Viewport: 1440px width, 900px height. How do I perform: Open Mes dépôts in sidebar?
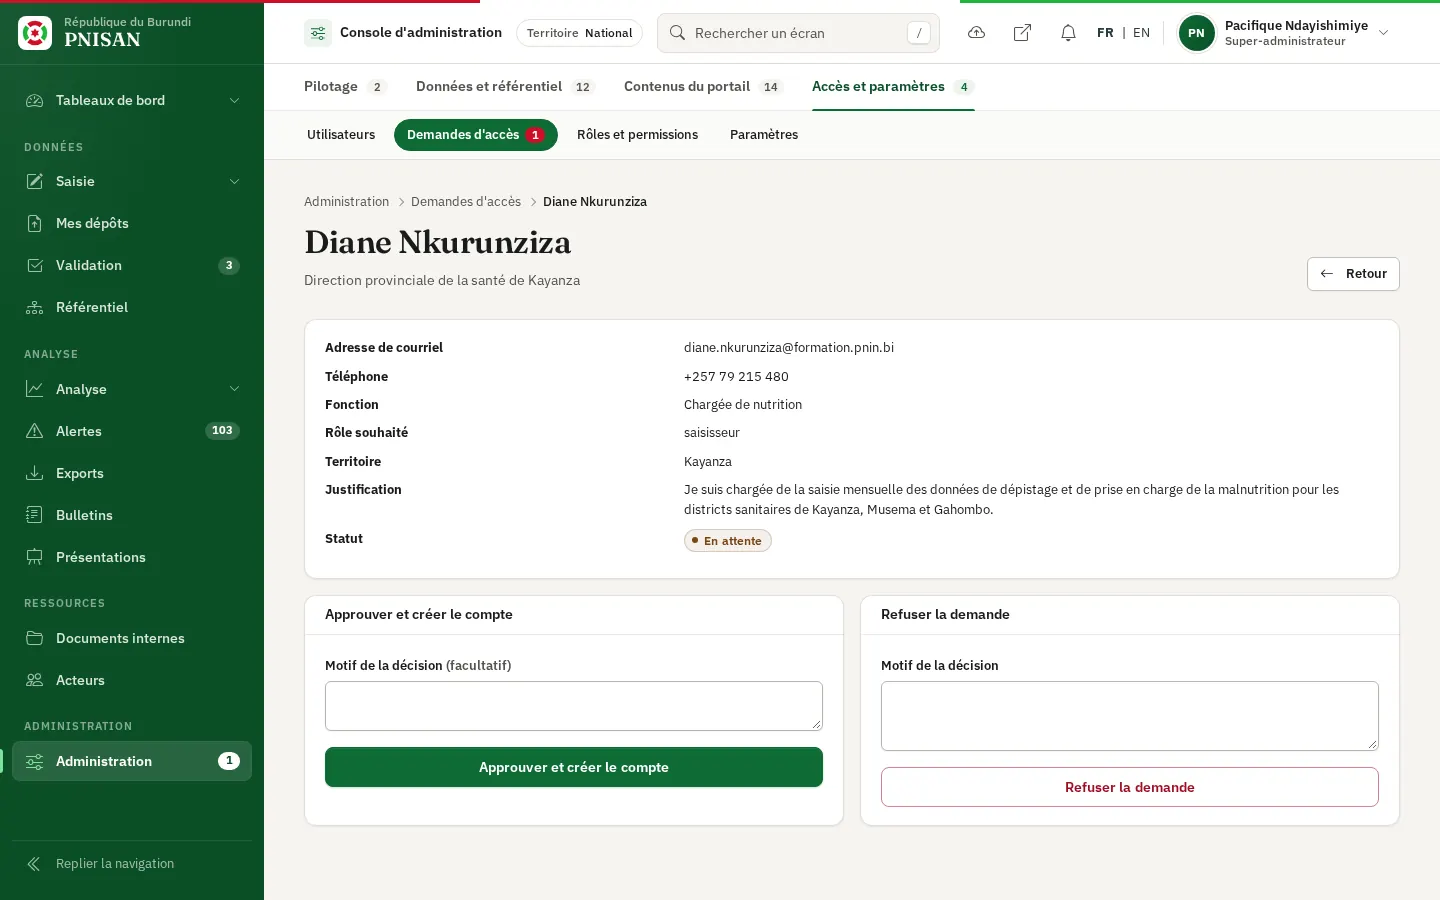[132, 223]
